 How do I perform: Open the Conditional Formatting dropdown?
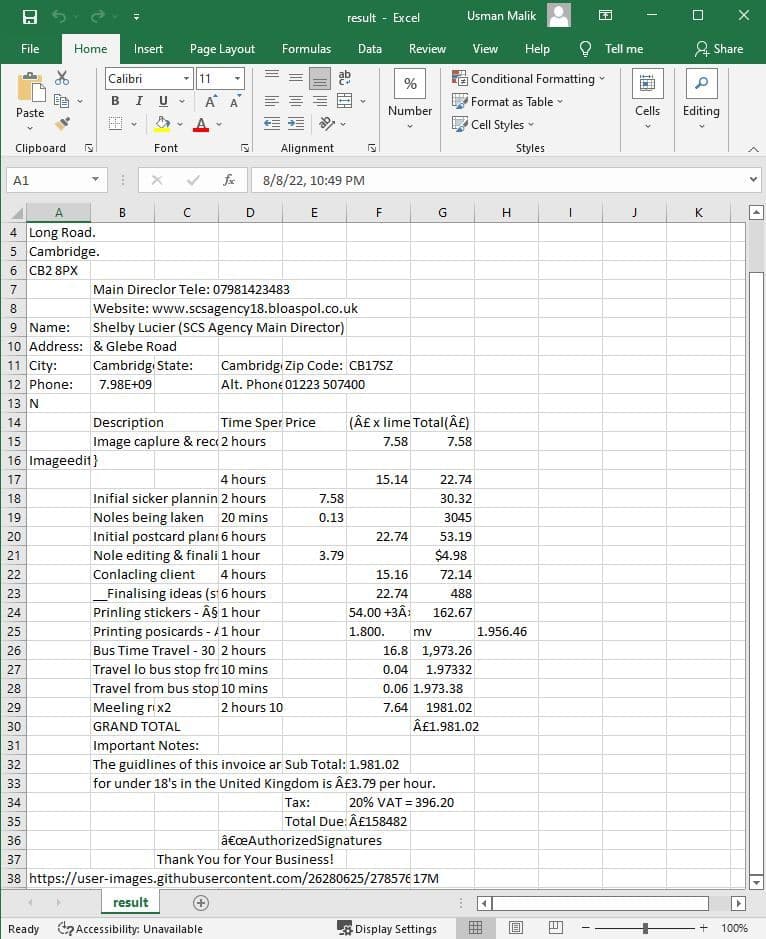pyautogui.click(x=529, y=78)
